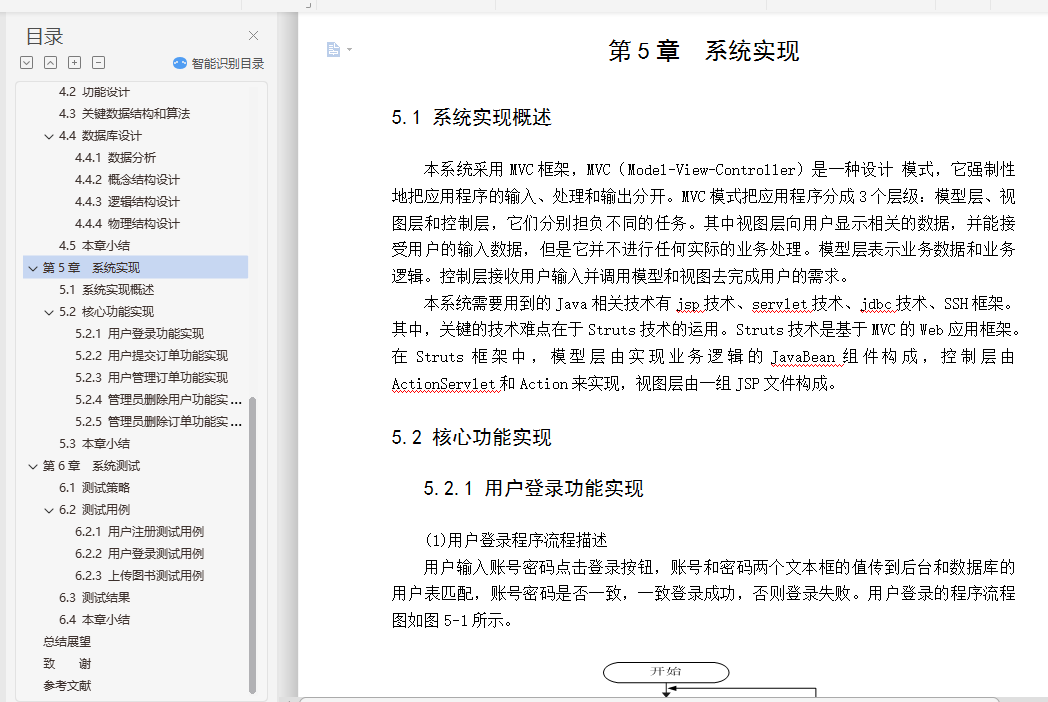Viewport: 1048px width, 702px height.
Task: Jump to 6.2.3 上传图书测试用例
Action: point(139,576)
